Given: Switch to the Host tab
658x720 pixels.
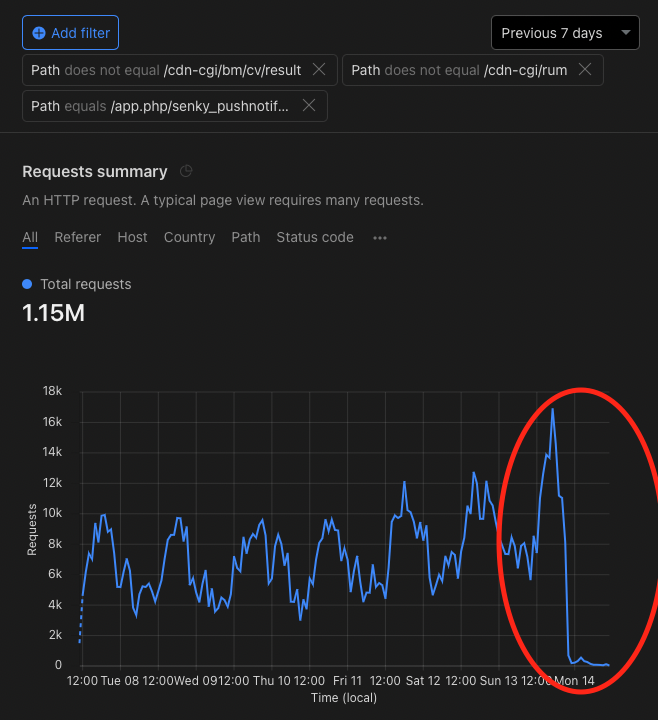Looking at the screenshot, I should click(x=132, y=237).
